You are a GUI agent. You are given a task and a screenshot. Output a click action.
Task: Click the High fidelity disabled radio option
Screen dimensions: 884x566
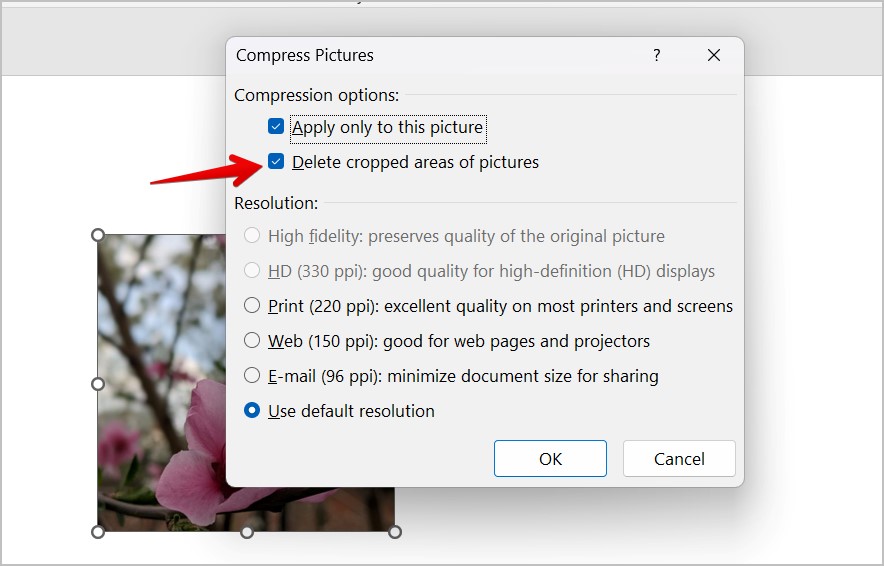[251, 236]
